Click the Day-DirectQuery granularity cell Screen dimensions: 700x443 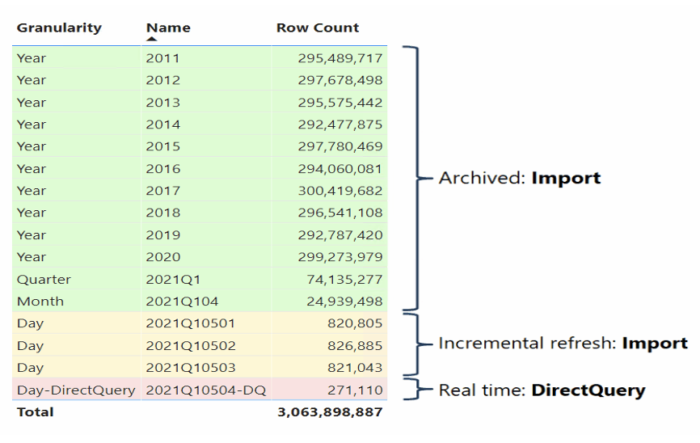click(x=75, y=389)
